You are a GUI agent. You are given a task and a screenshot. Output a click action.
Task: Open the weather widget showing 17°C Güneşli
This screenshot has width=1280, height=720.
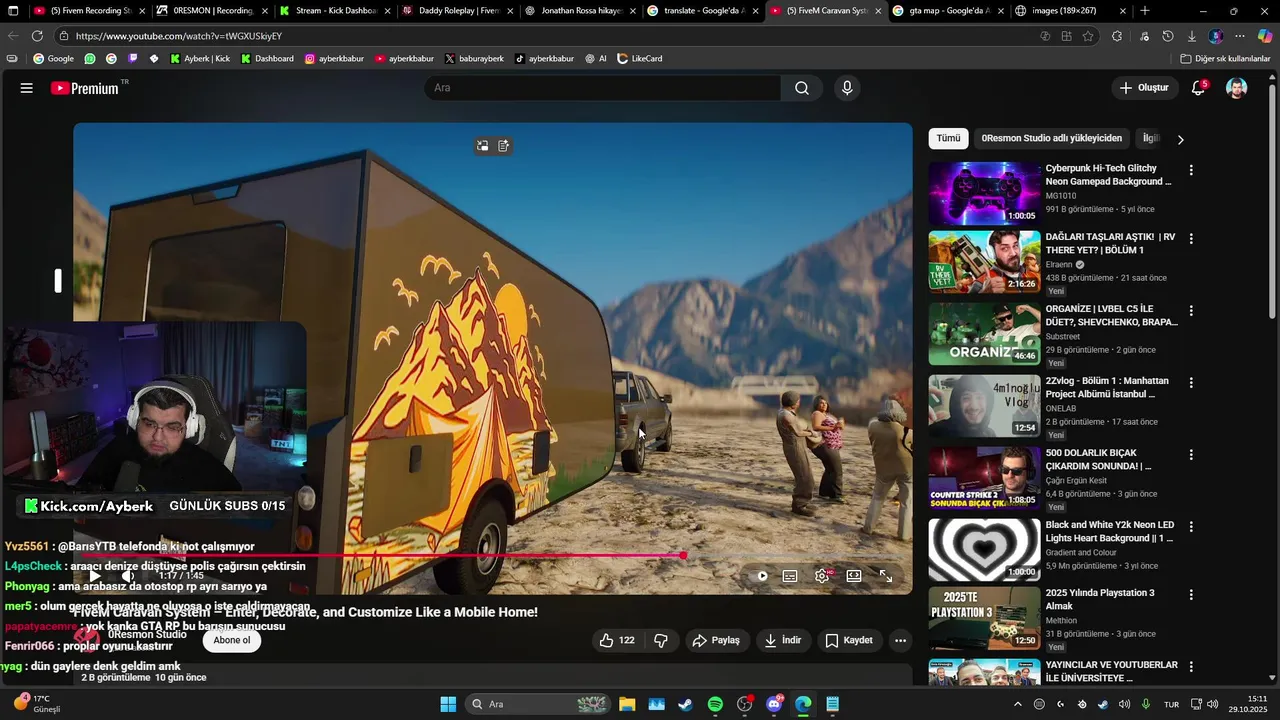click(38, 704)
